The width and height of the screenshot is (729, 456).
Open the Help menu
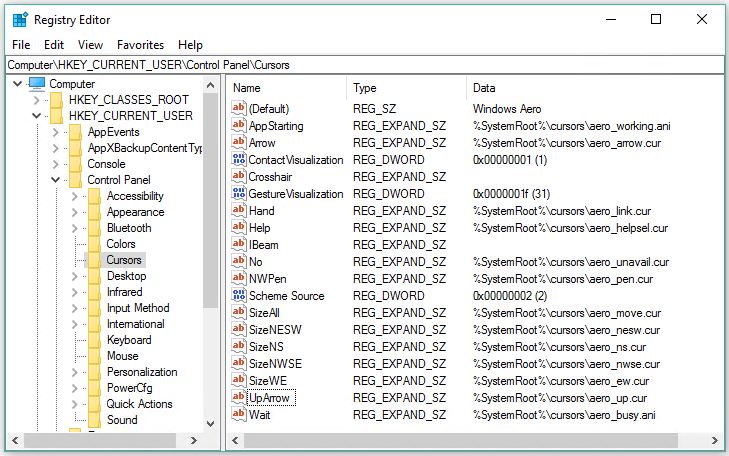(x=191, y=45)
